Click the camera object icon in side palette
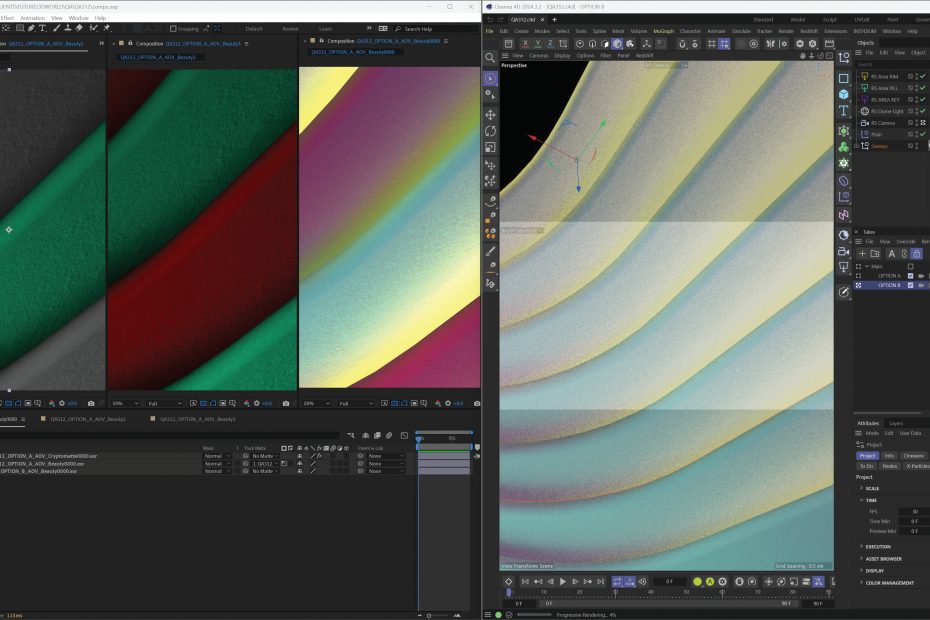 click(x=843, y=252)
